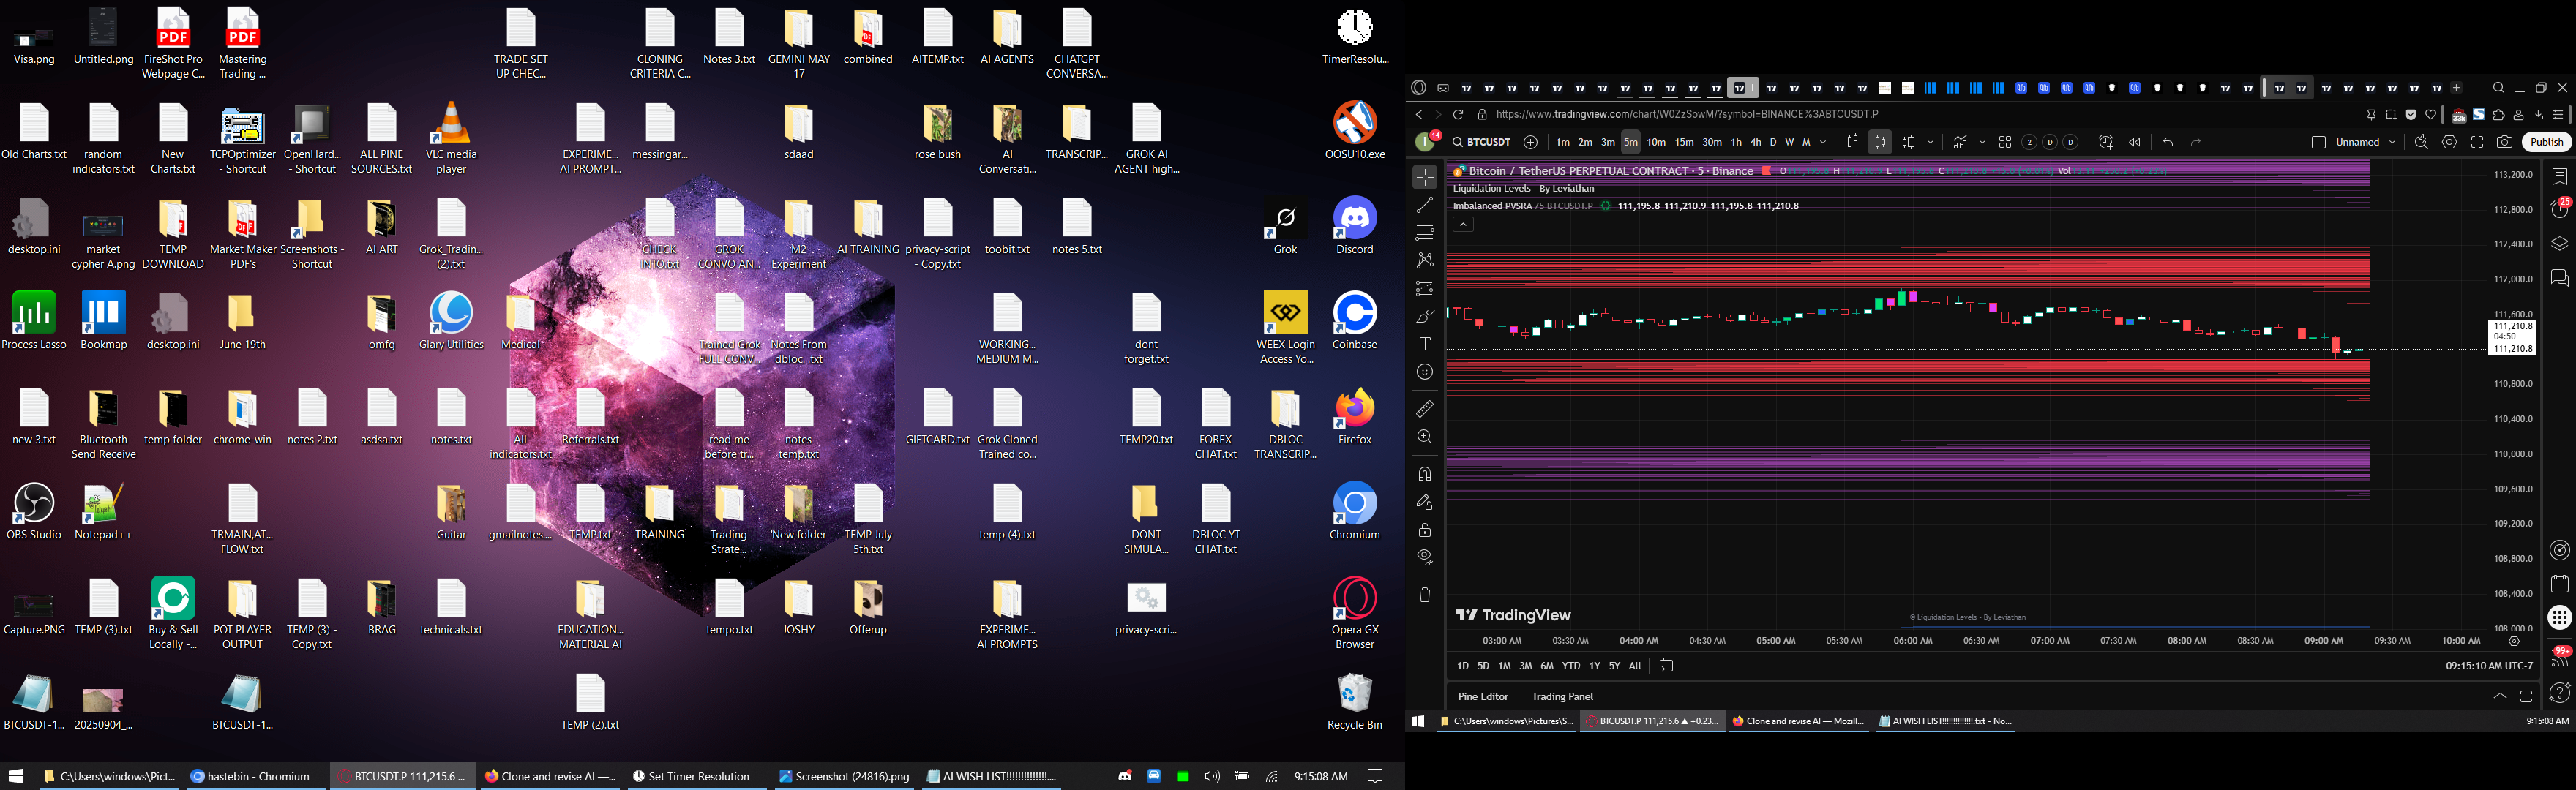Select the brush drawing tool
2576x790 pixels.
click(x=1424, y=316)
